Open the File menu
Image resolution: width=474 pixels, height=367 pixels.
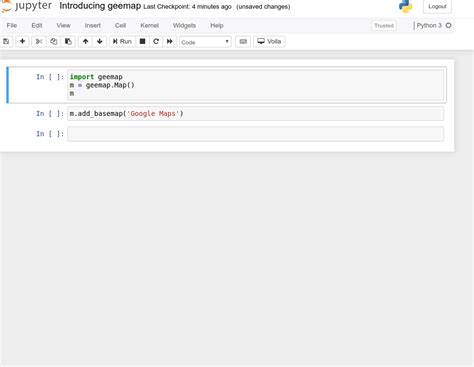12,25
